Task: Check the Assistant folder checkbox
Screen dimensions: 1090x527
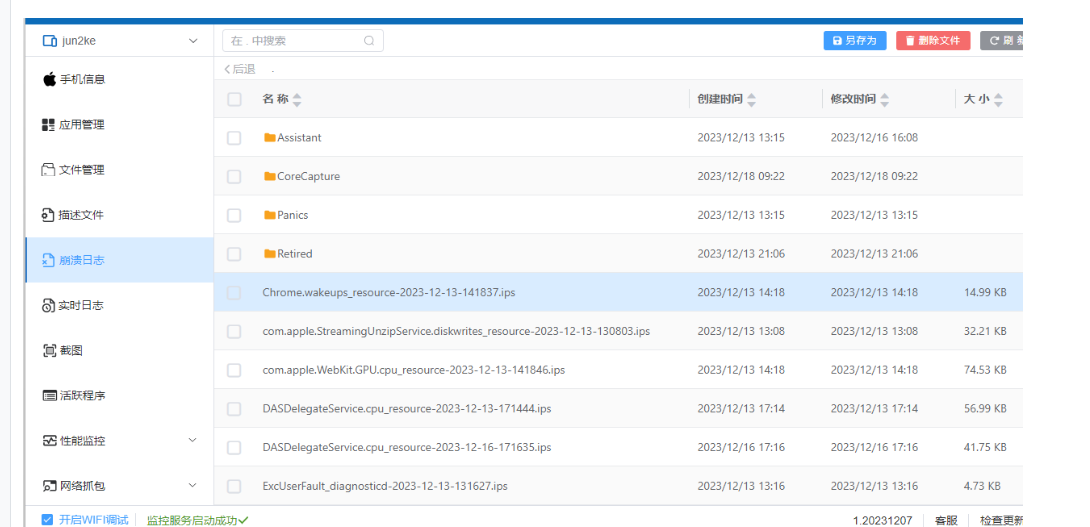Action: [234, 138]
